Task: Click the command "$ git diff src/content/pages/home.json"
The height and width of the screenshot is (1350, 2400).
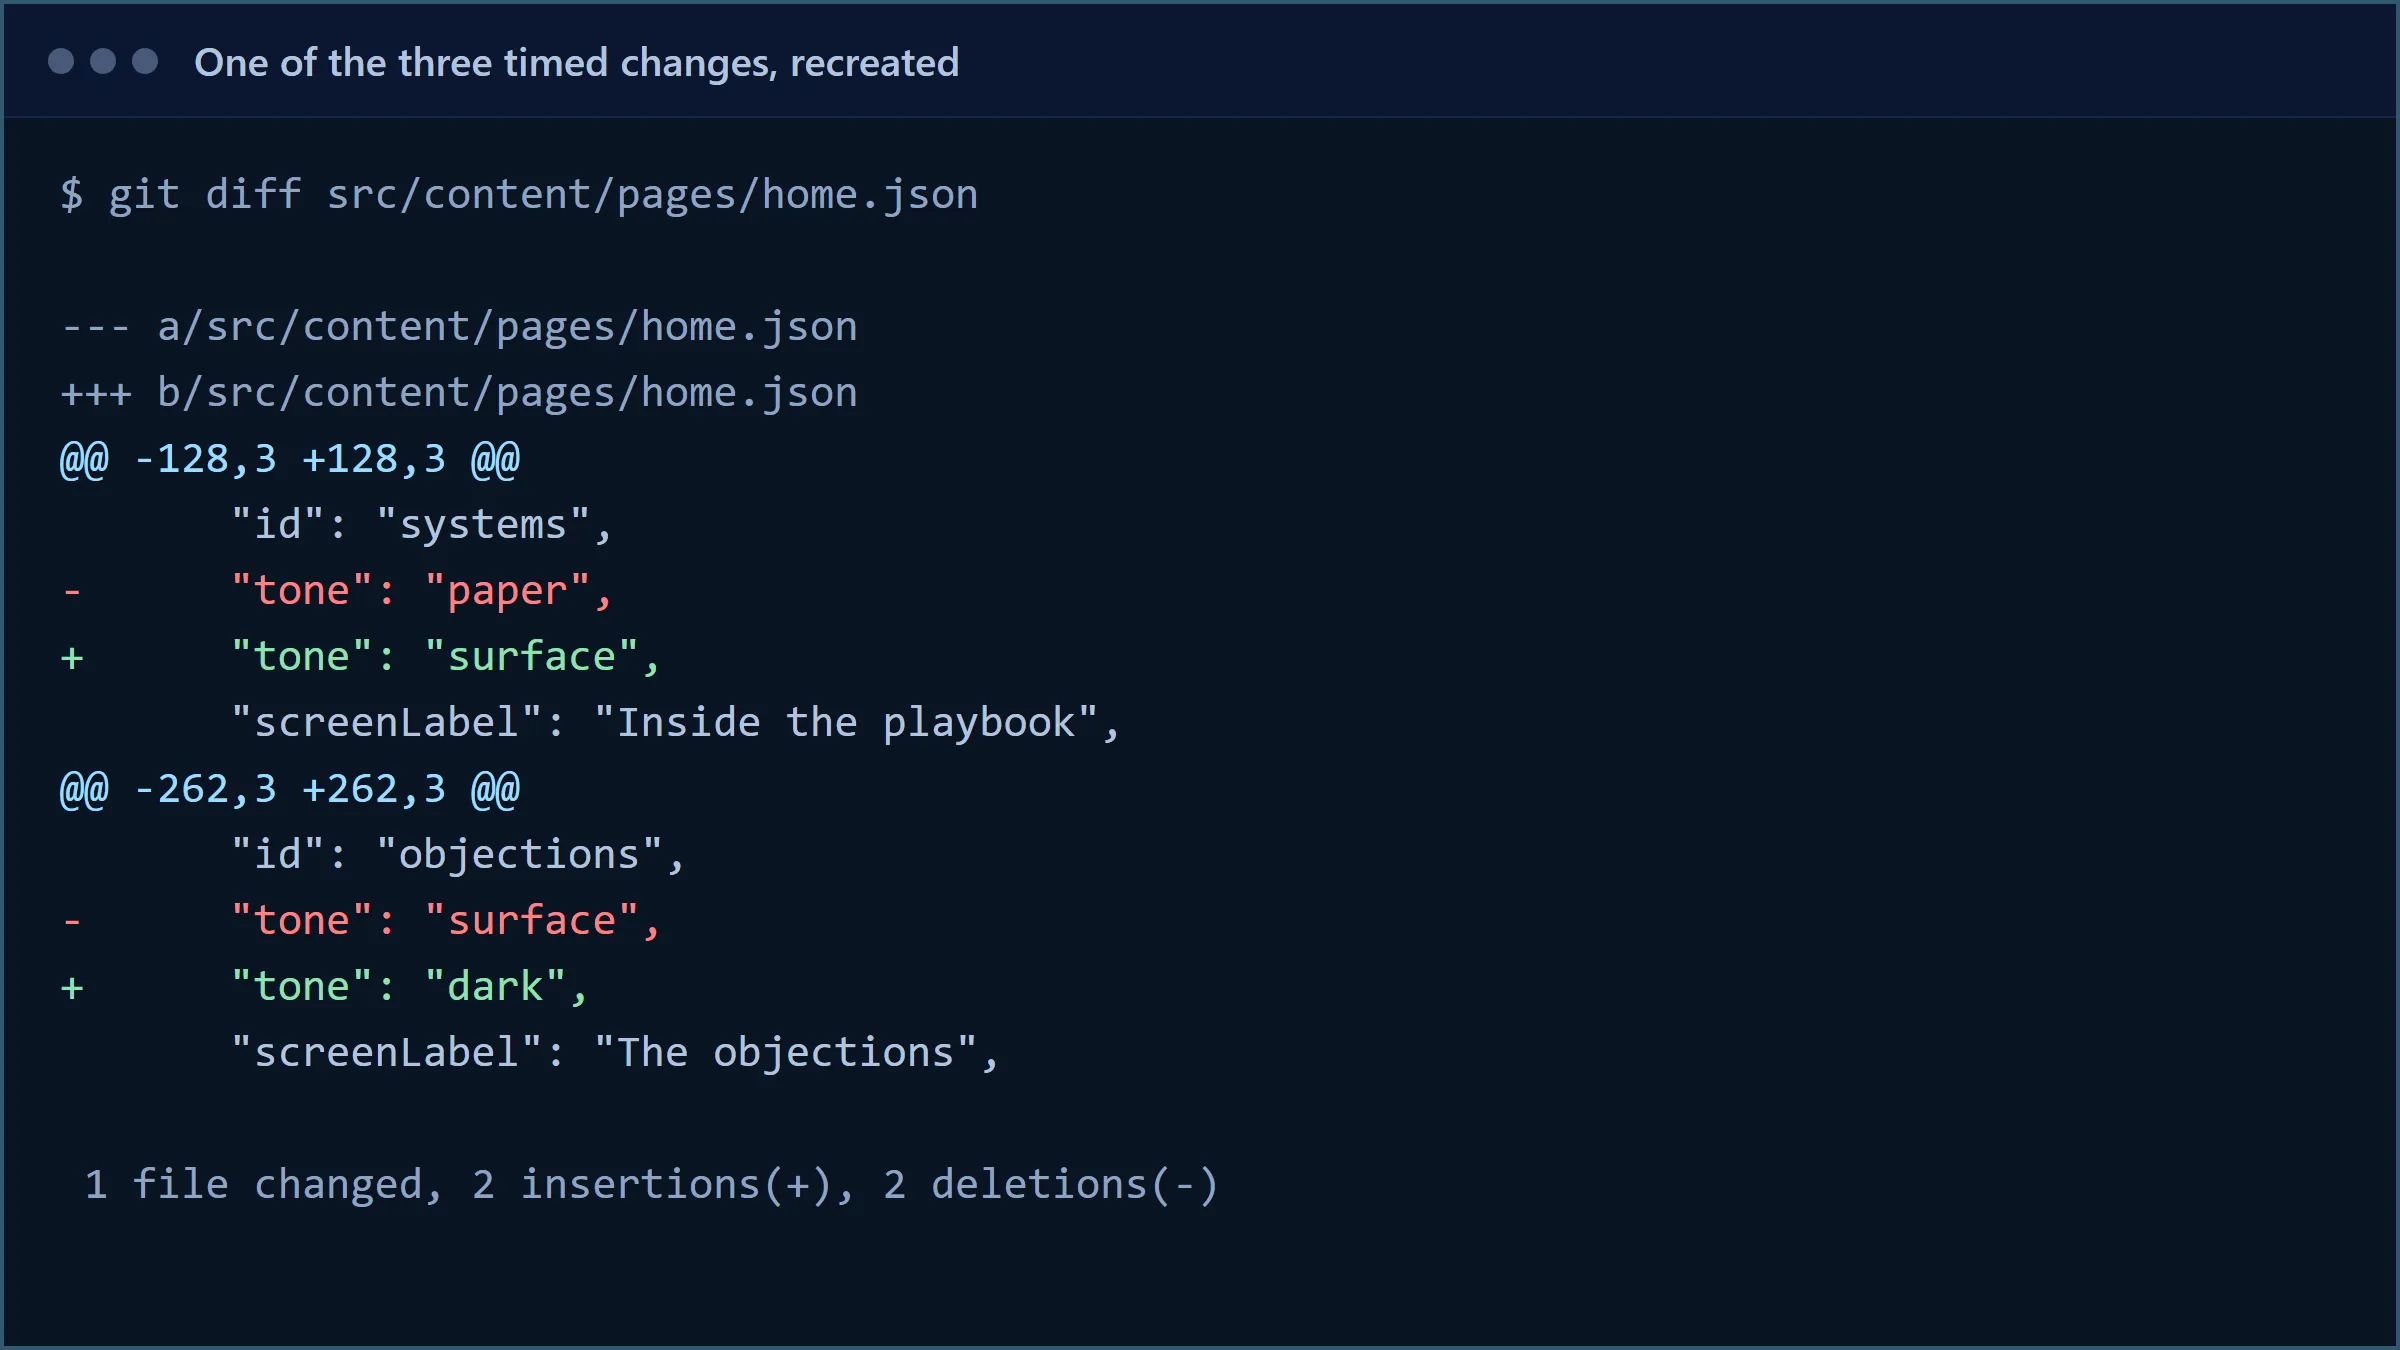Action: coord(519,195)
